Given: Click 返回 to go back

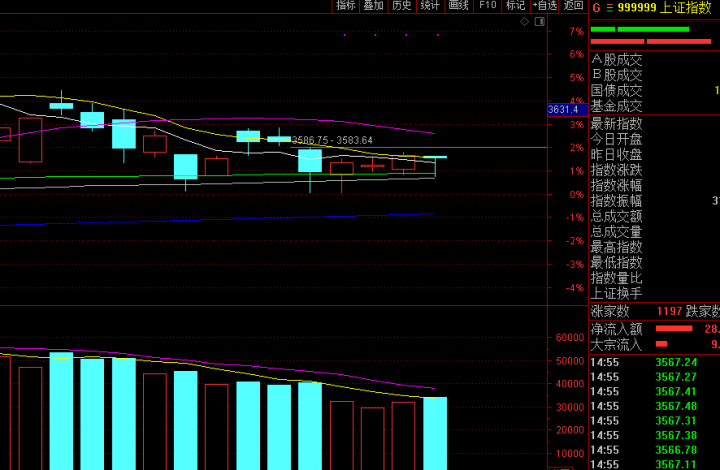Looking at the screenshot, I should coord(574,6).
